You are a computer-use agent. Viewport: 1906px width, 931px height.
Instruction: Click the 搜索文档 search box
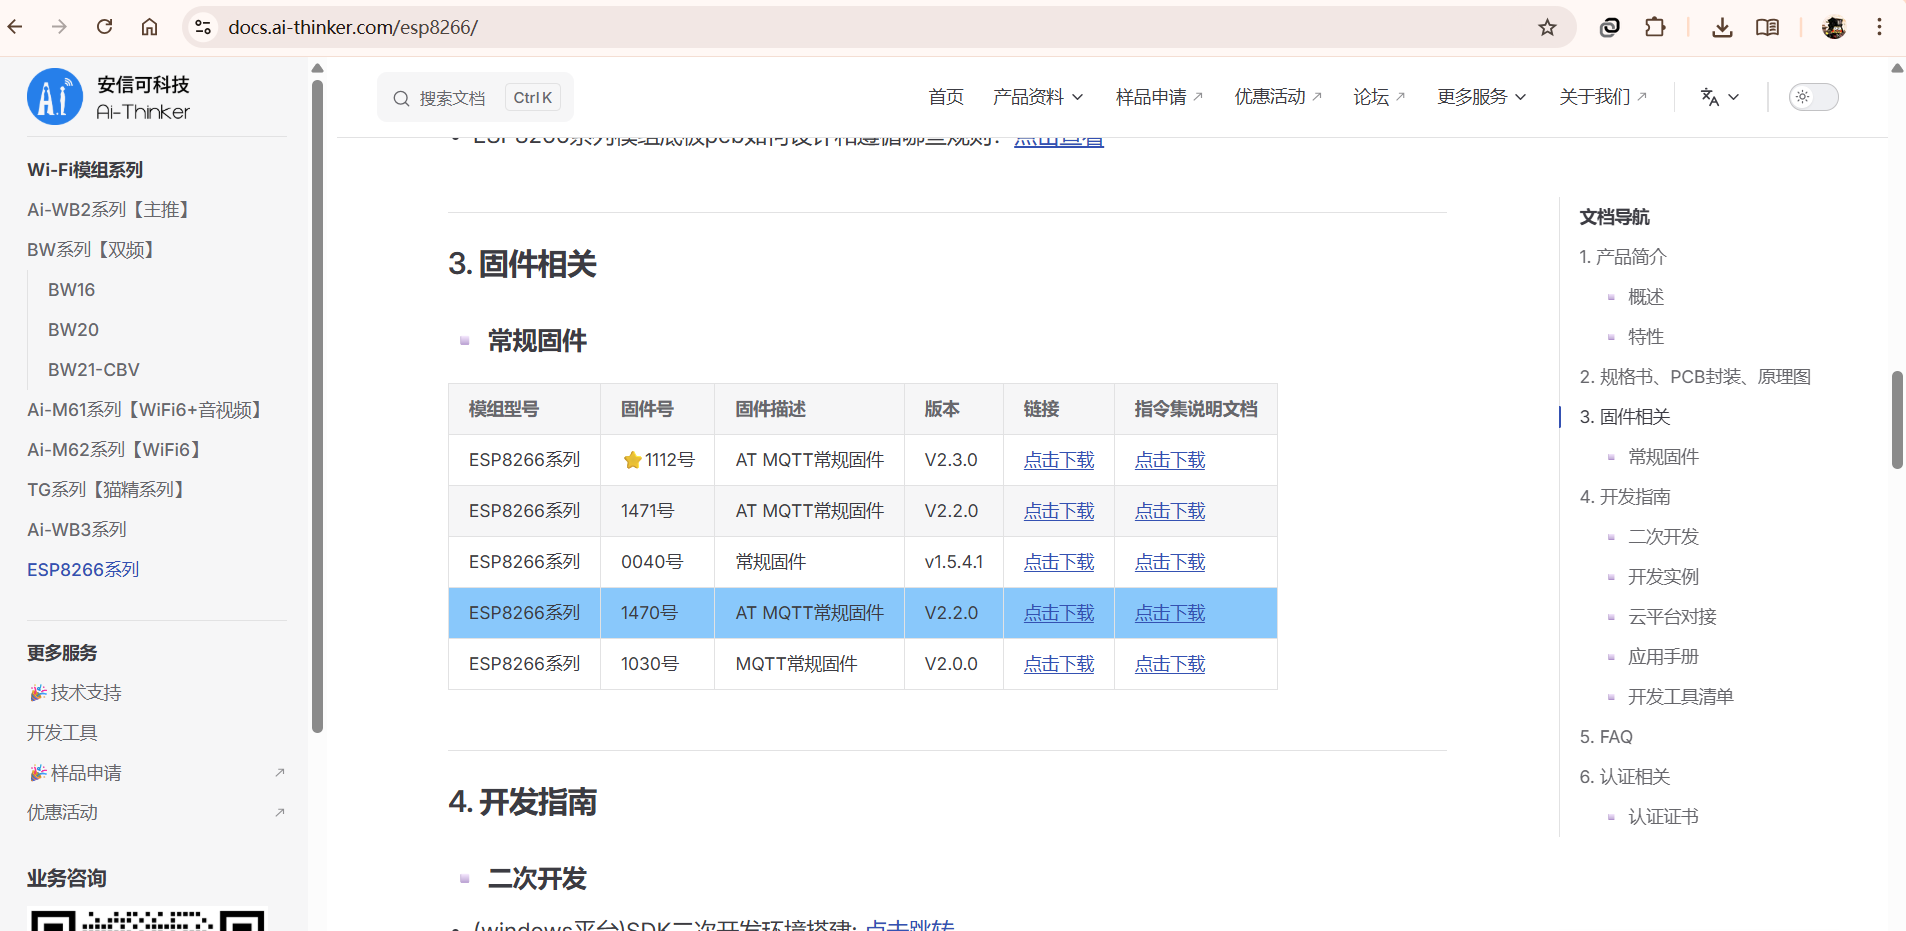475,97
